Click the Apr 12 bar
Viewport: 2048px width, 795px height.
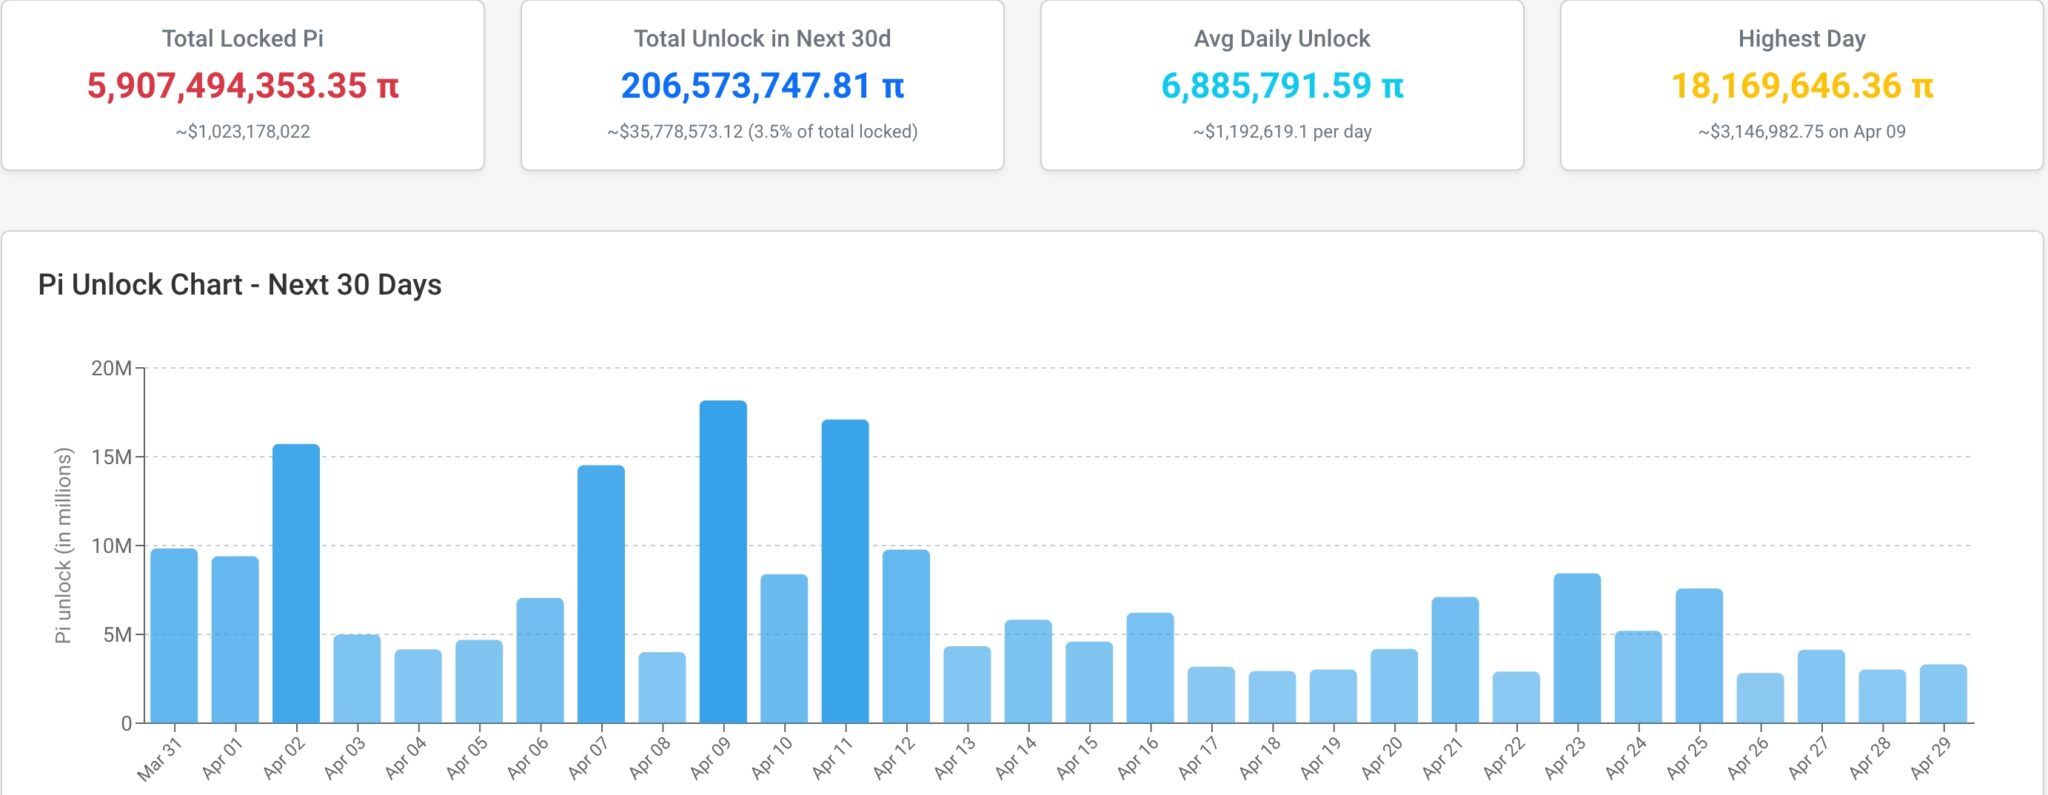[906, 636]
